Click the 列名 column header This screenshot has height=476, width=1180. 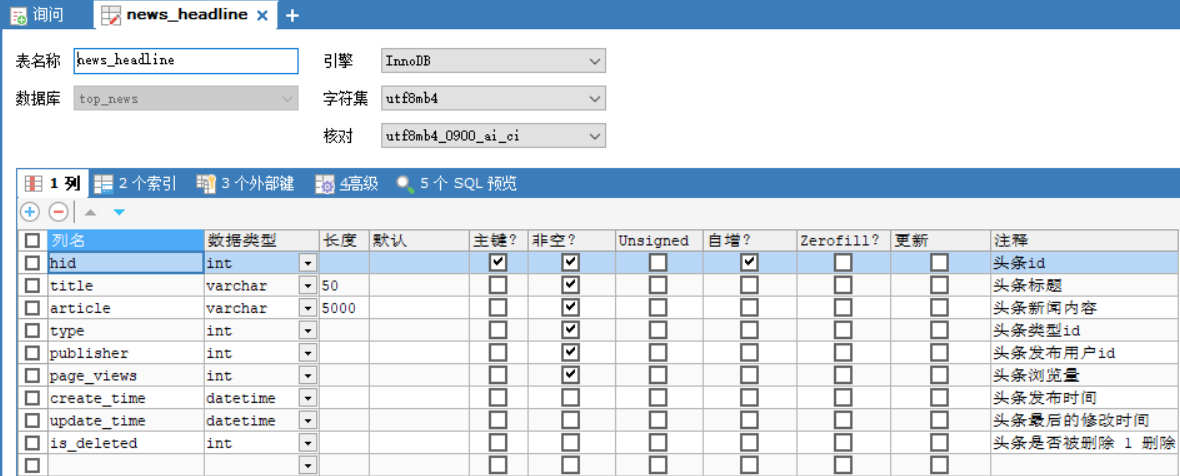[x=124, y=240]
